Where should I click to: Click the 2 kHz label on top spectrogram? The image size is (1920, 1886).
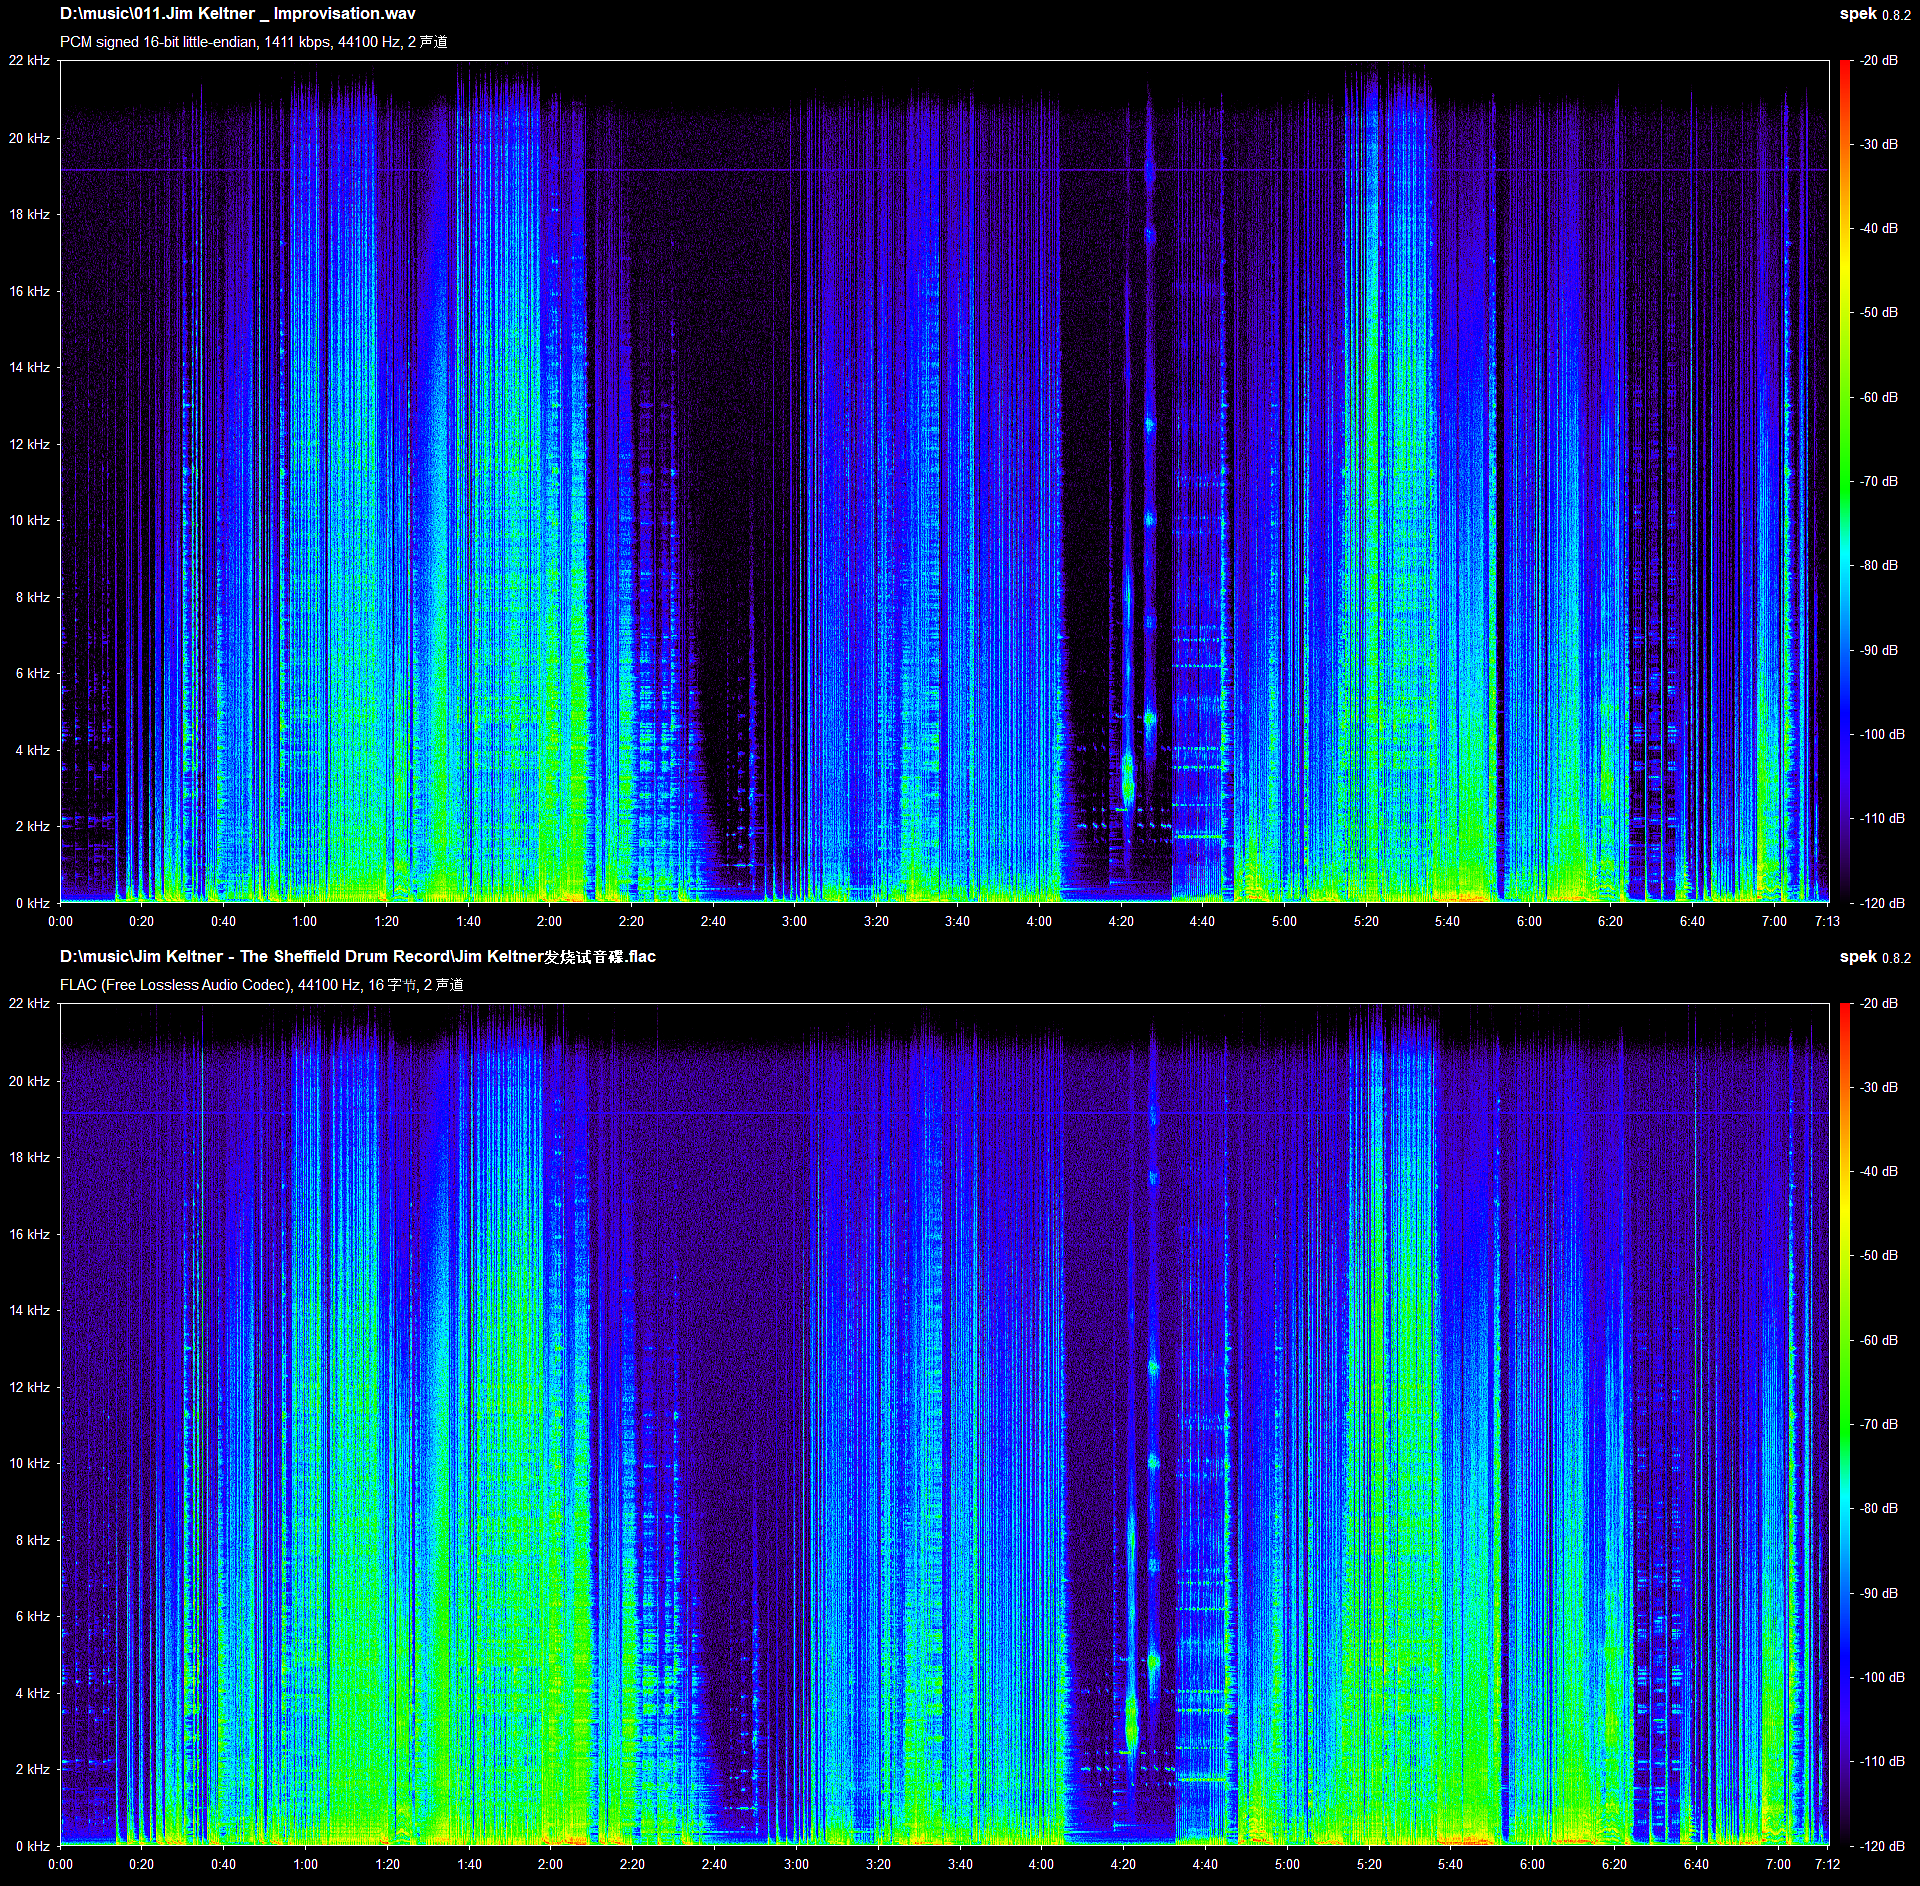pyautogui.click(x=32, y=826)
